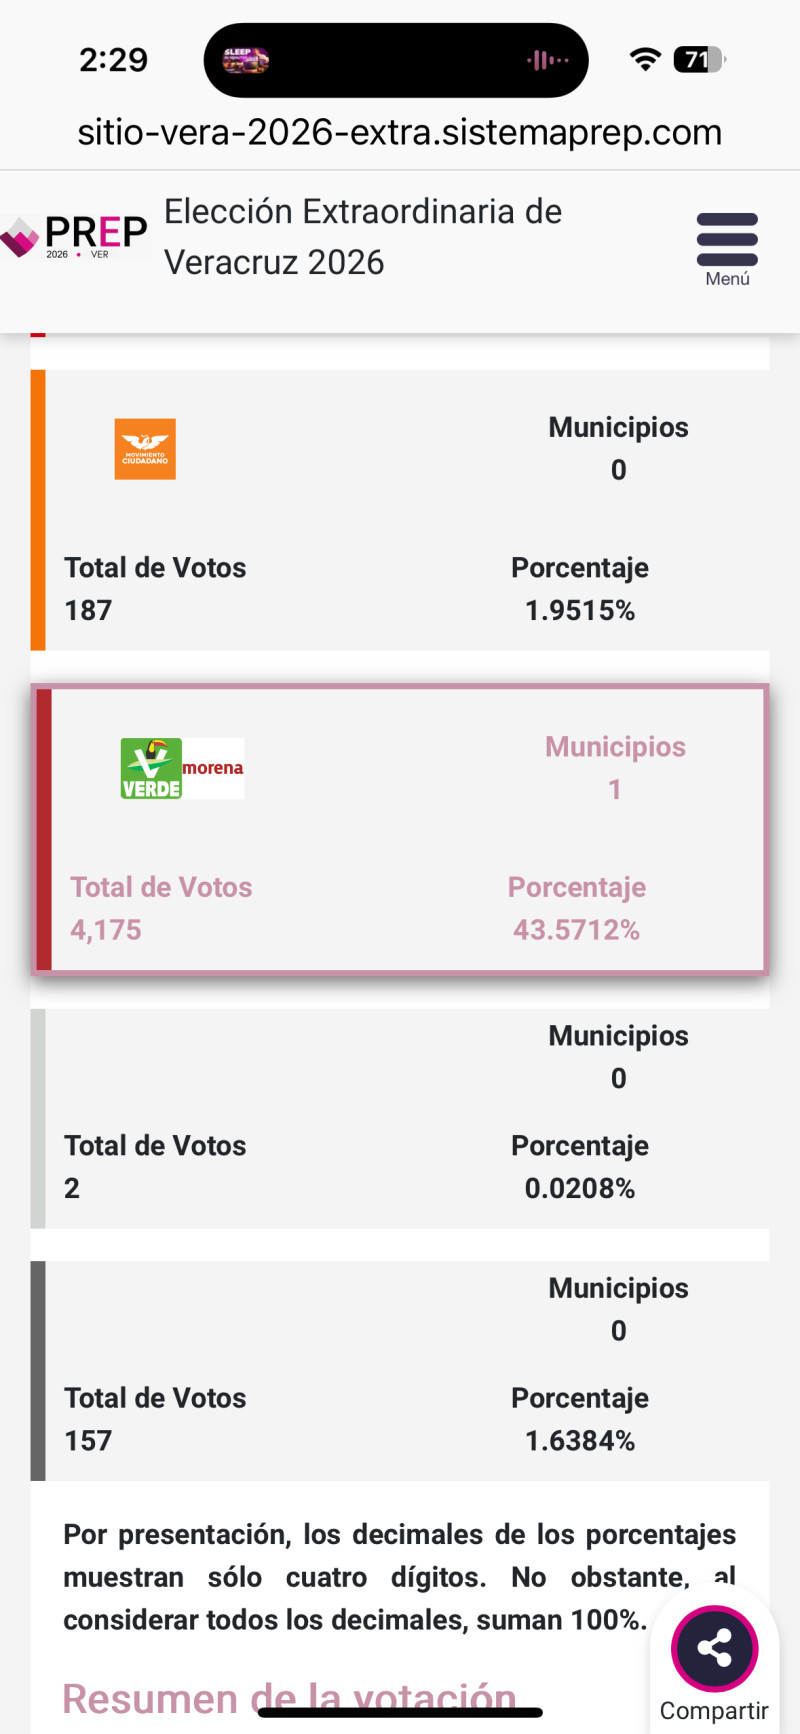This screenshot has width=800, height=1734.
Task: Select the card with 157 total votes
Action: [x=400, y=1370]
